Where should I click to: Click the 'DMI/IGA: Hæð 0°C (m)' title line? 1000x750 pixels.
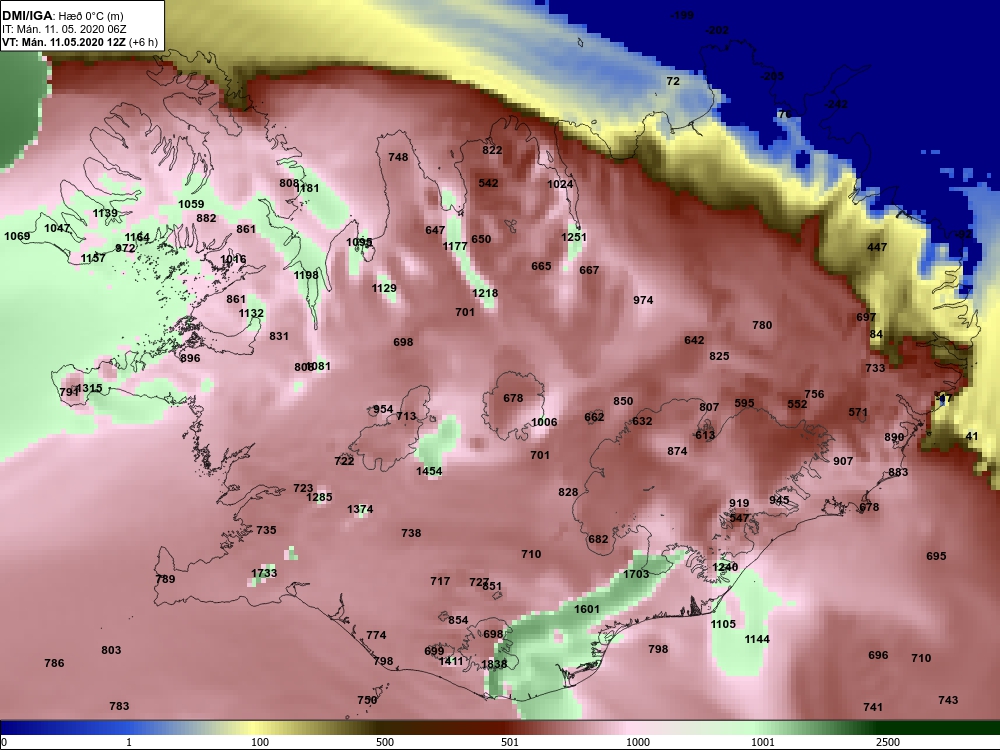[63, 16]
